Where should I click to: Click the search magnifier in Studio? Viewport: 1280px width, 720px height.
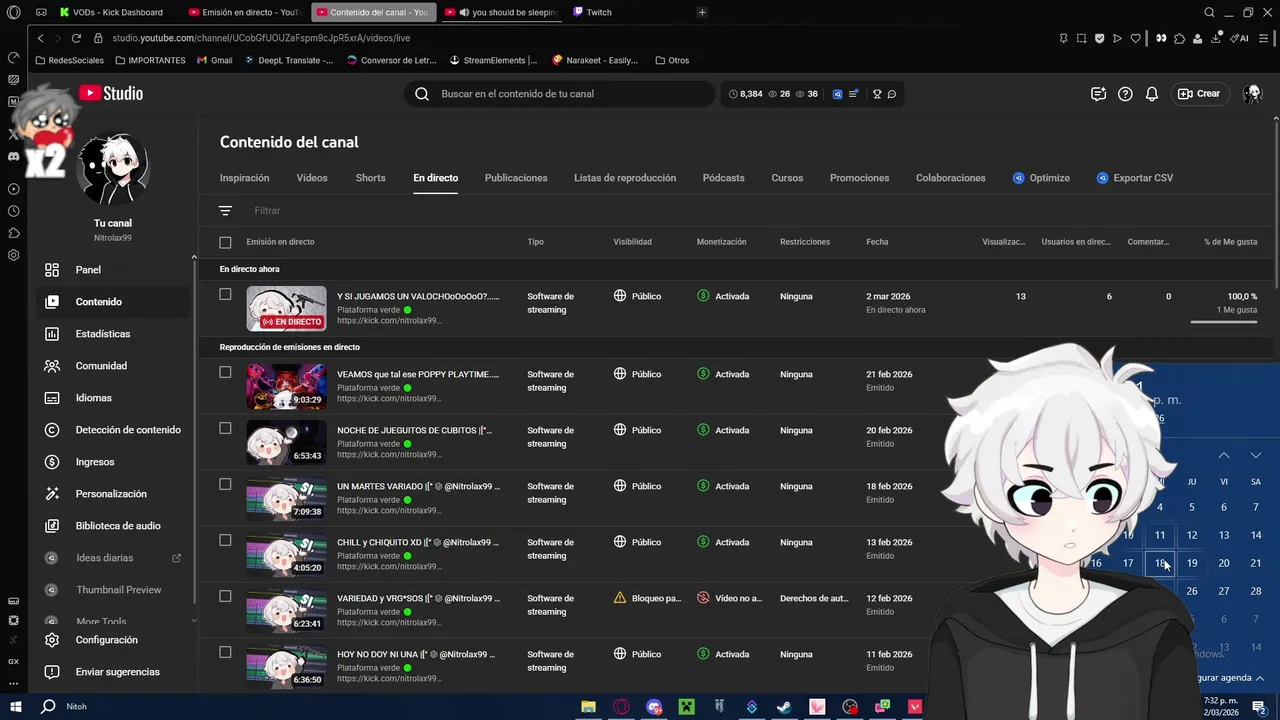pos(422,94)
